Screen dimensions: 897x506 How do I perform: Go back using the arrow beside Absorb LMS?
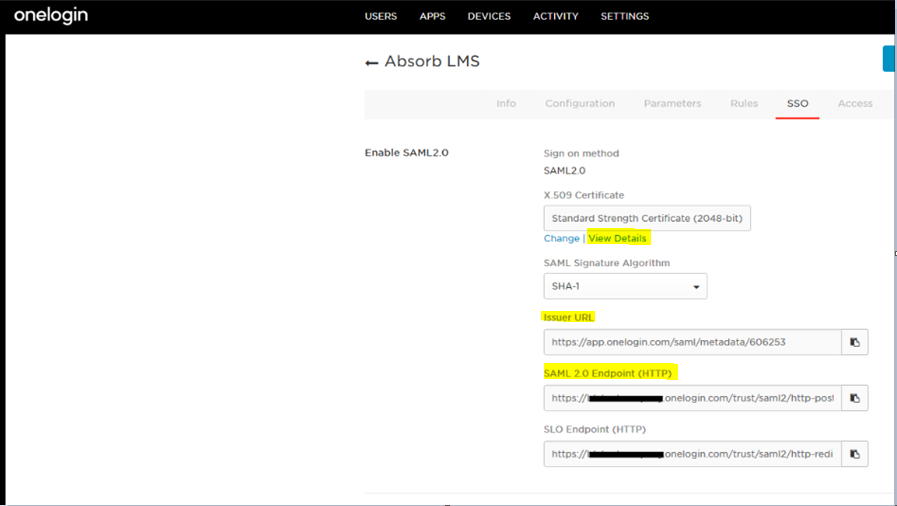coord(372,63)
